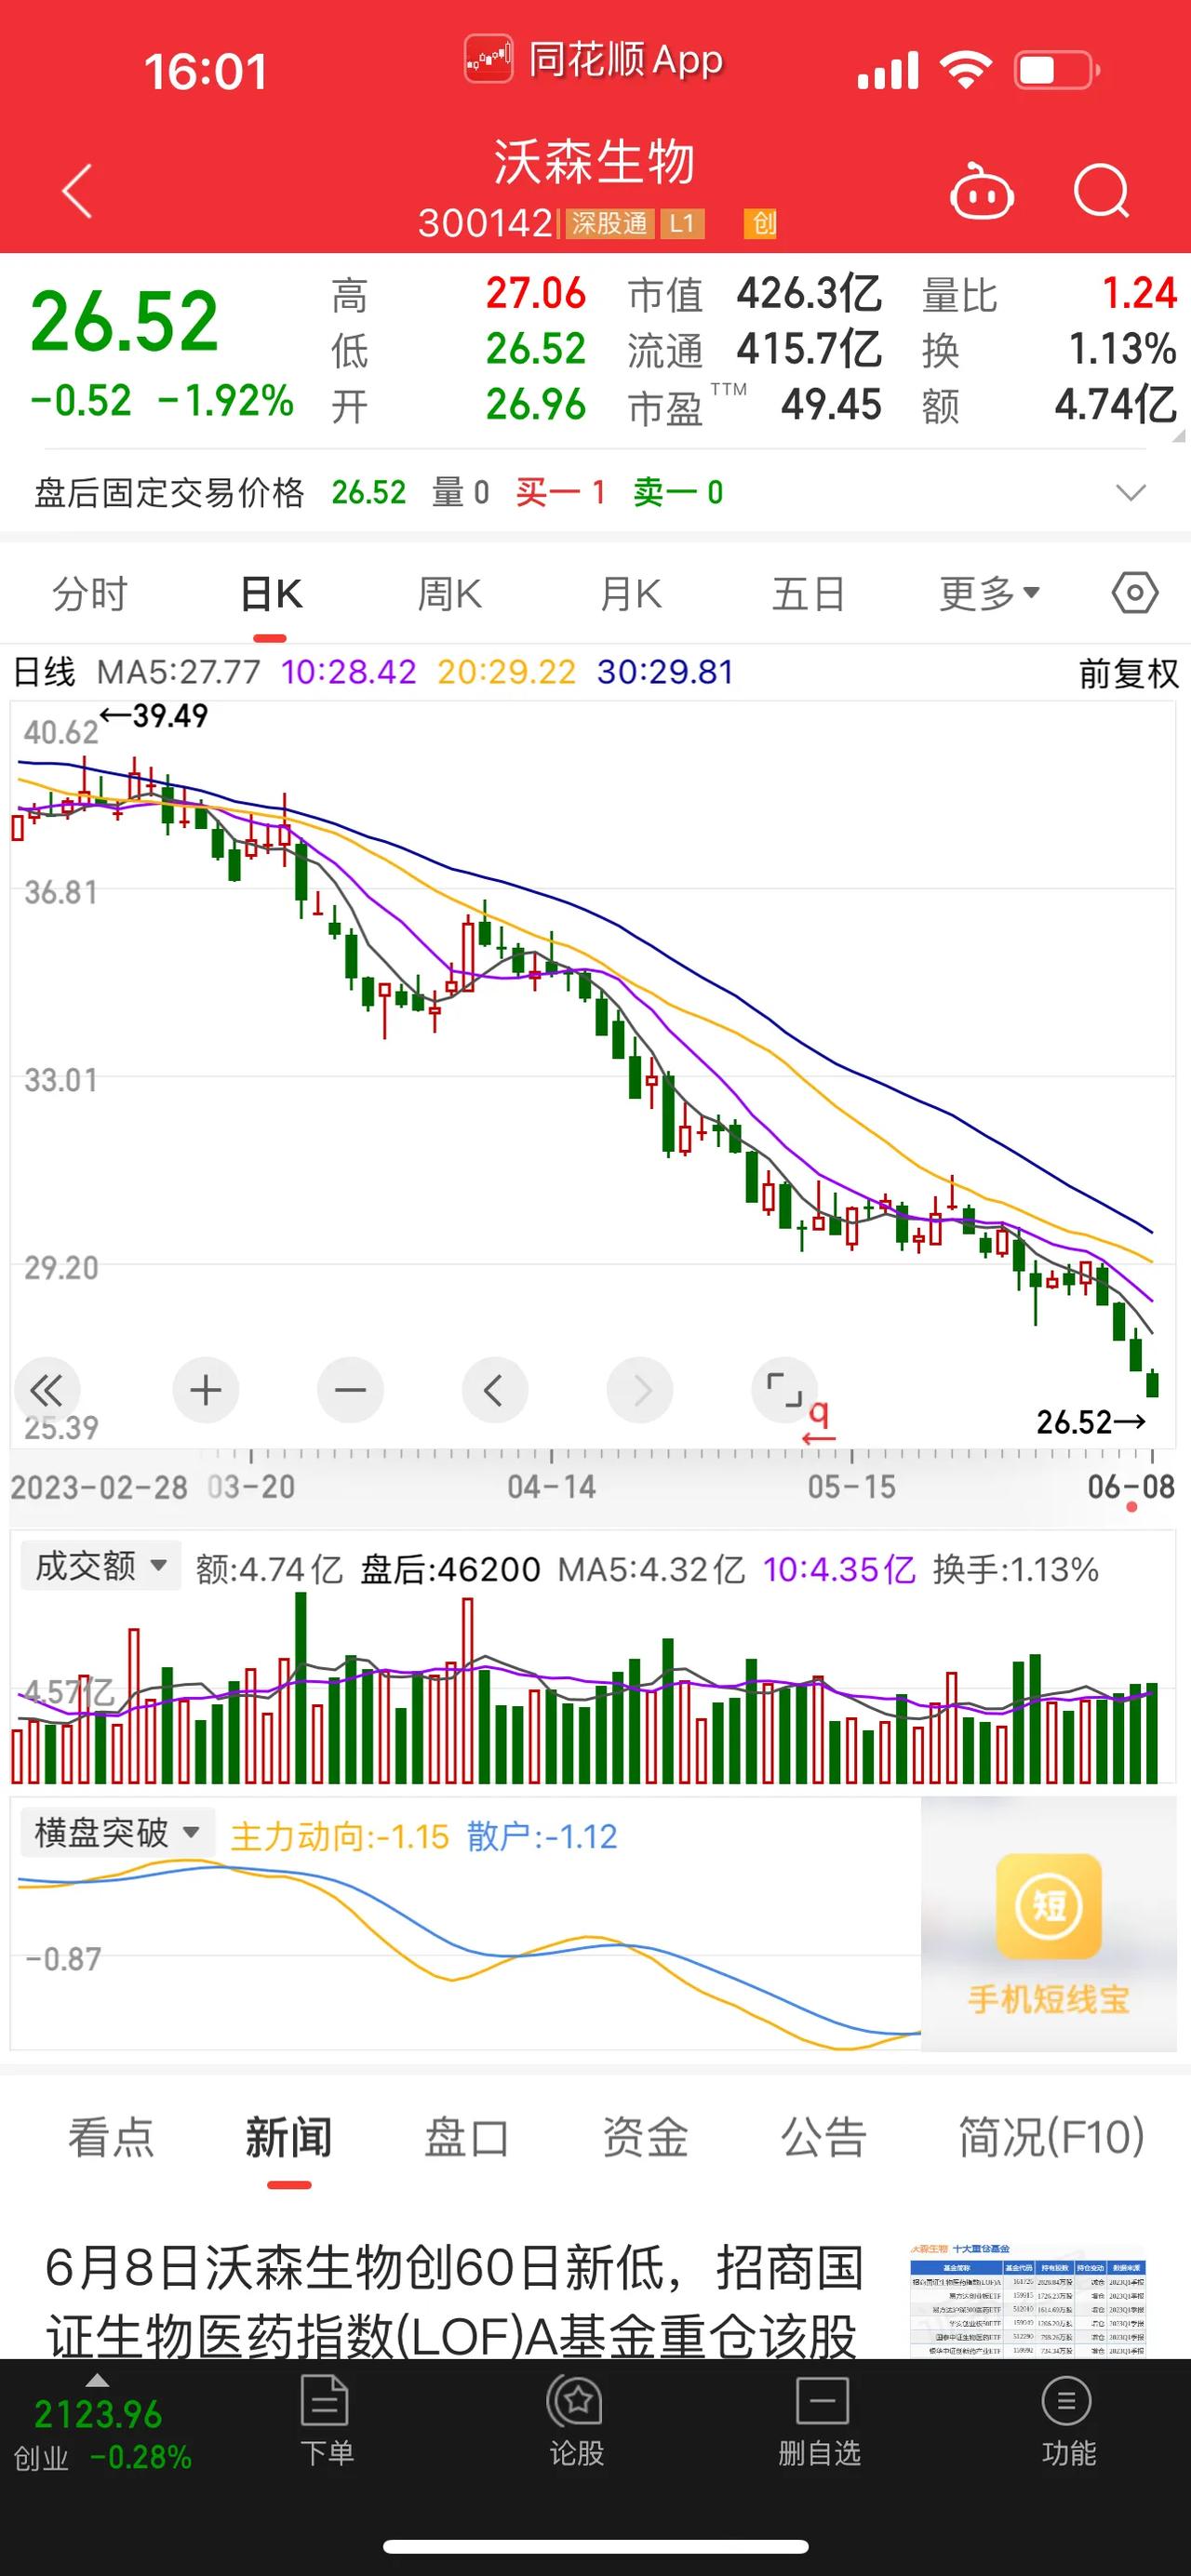
Task: Tap 市值 426.3亿 value
Action: (809, 293)
